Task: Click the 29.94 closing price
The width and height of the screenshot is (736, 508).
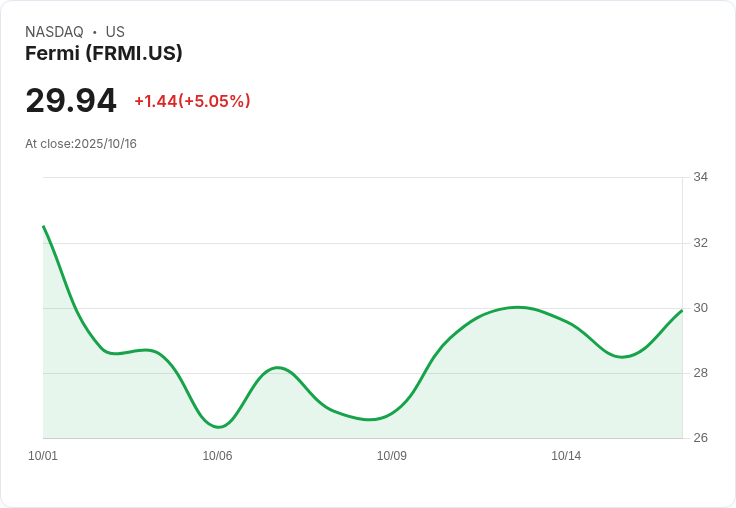Action: 71,101
